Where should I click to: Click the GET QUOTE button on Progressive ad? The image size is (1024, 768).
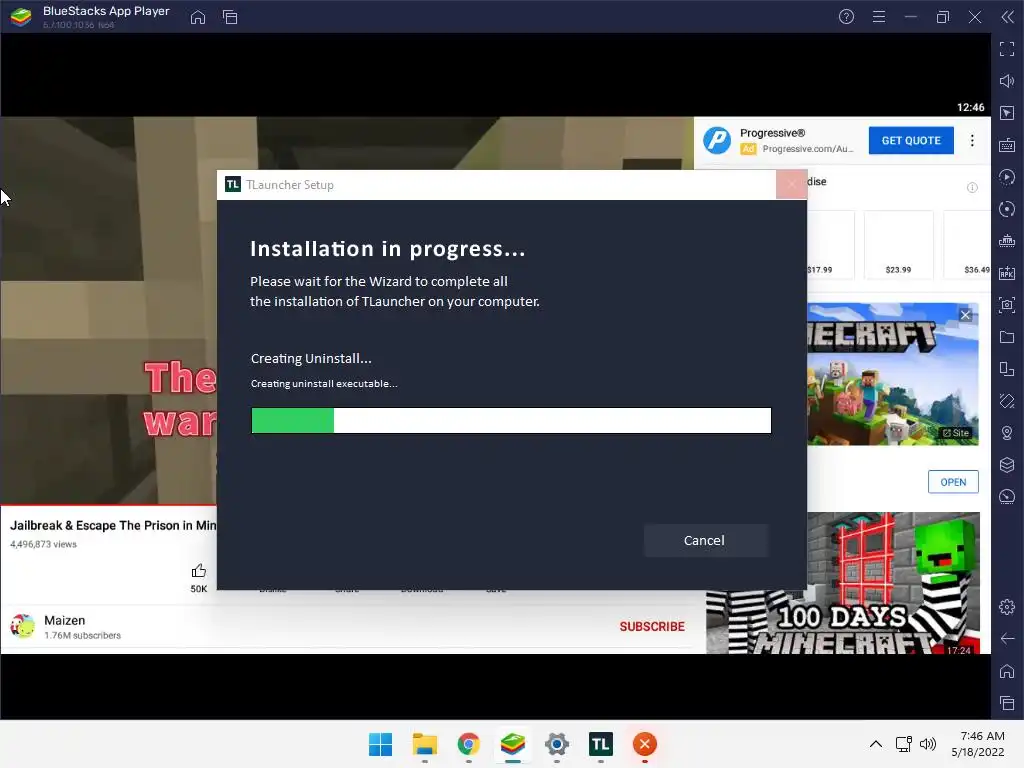coord(911,140)
